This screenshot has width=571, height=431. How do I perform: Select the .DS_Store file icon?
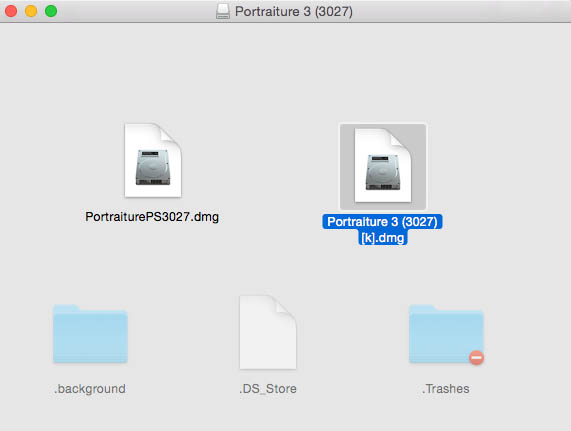pos(268,332)
